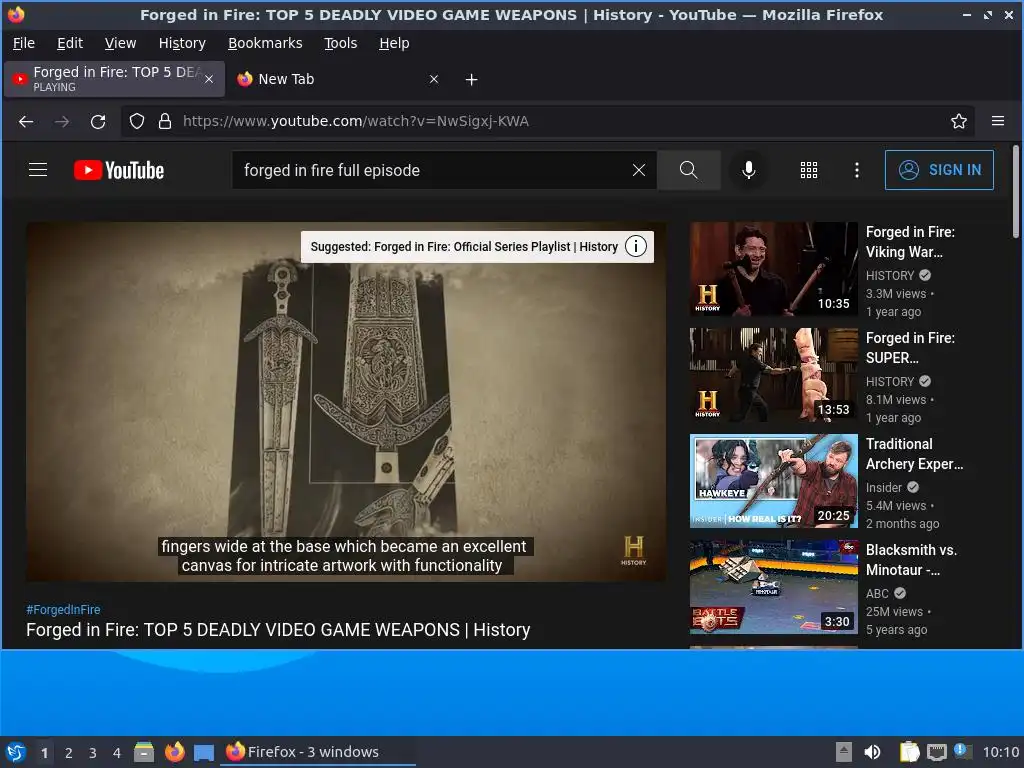Open the View menu
The height and width of the screenshot is (768, 1024).
tap(120, 43)
